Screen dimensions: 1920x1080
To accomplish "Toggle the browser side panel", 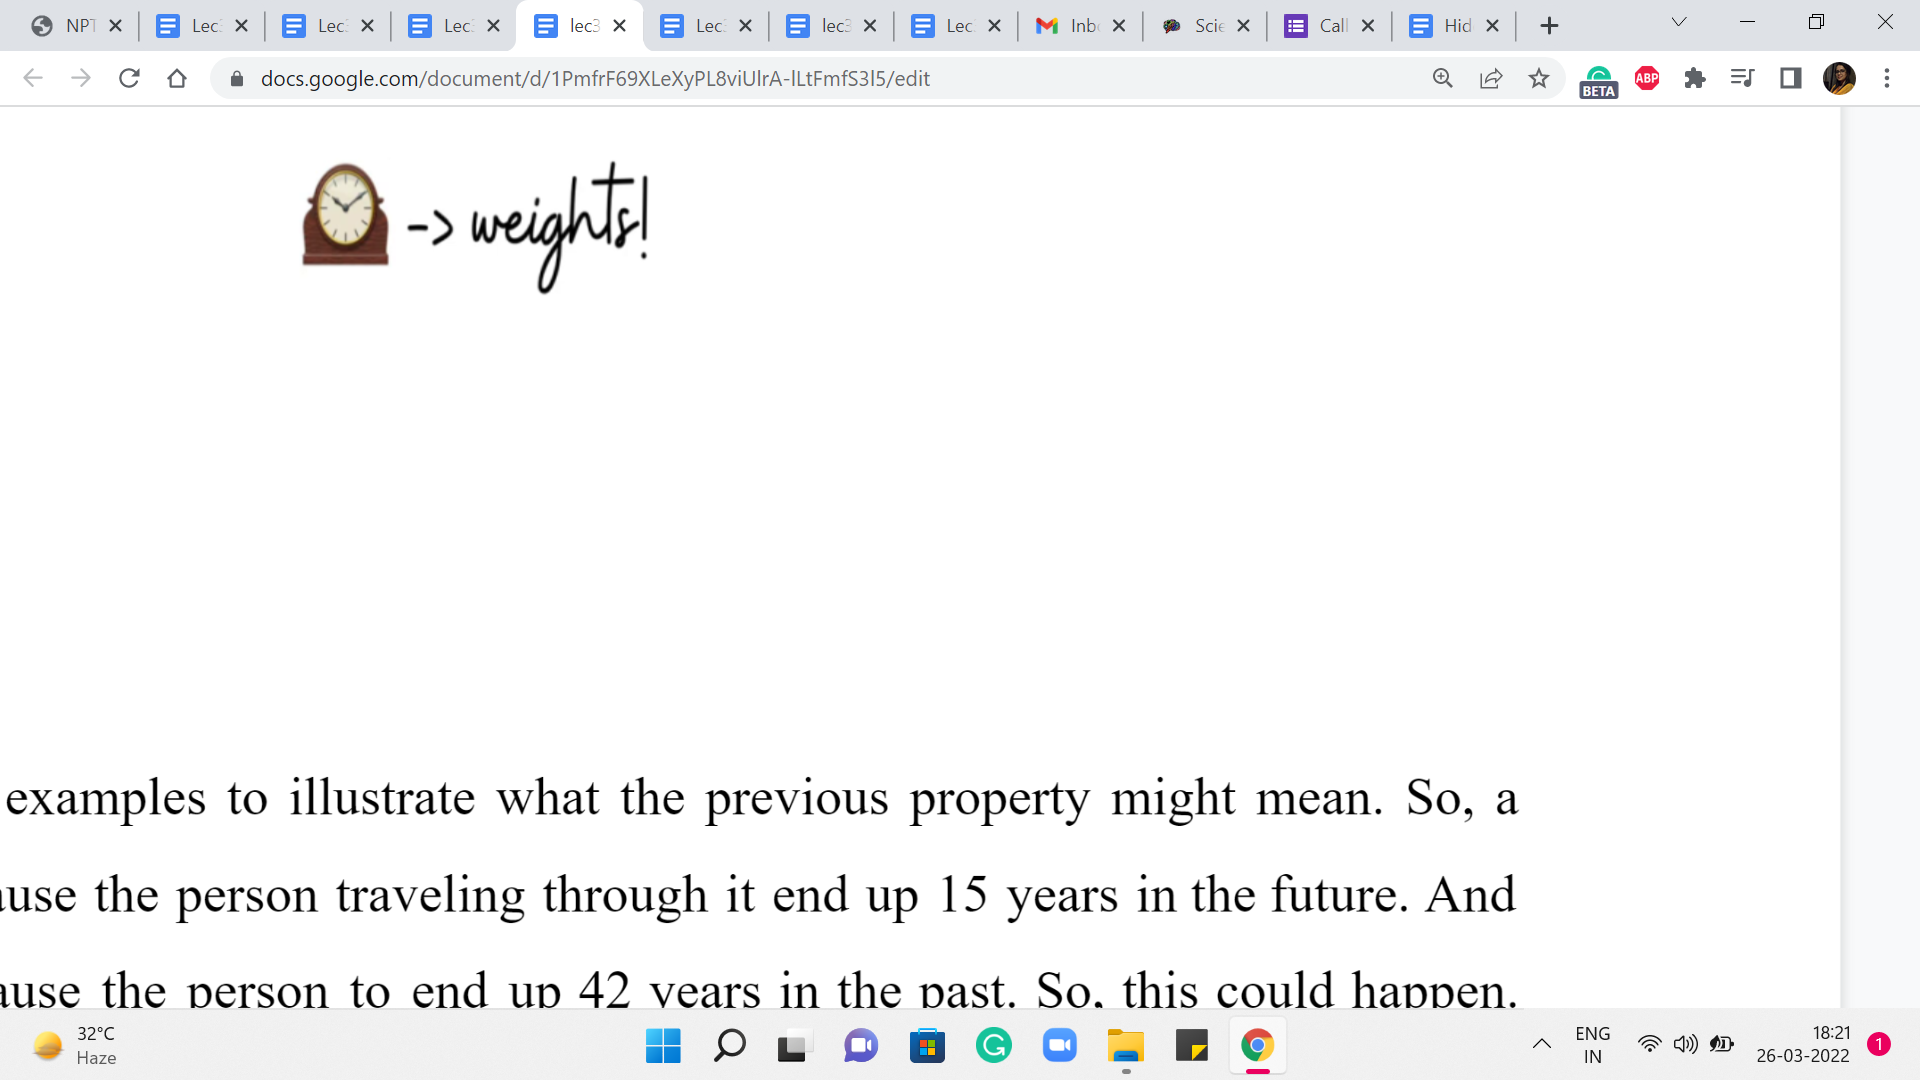I will 1790,78.
